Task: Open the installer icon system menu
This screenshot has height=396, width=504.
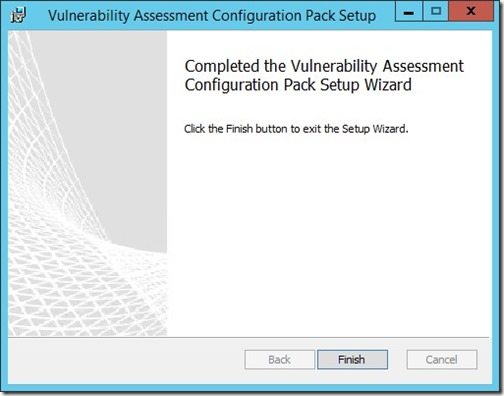Action: (x=18, y=15)
